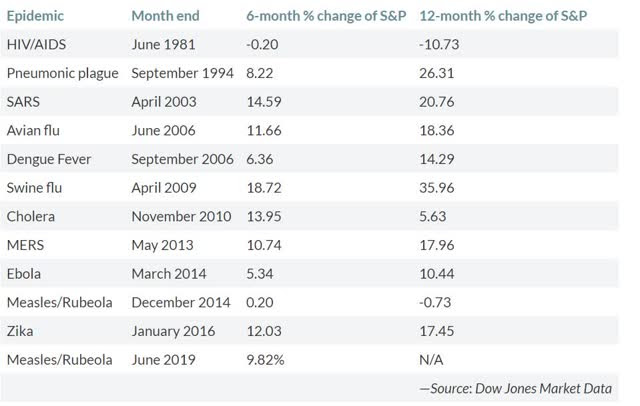Select the June 2019 month cell

click(x=163, y=358)
